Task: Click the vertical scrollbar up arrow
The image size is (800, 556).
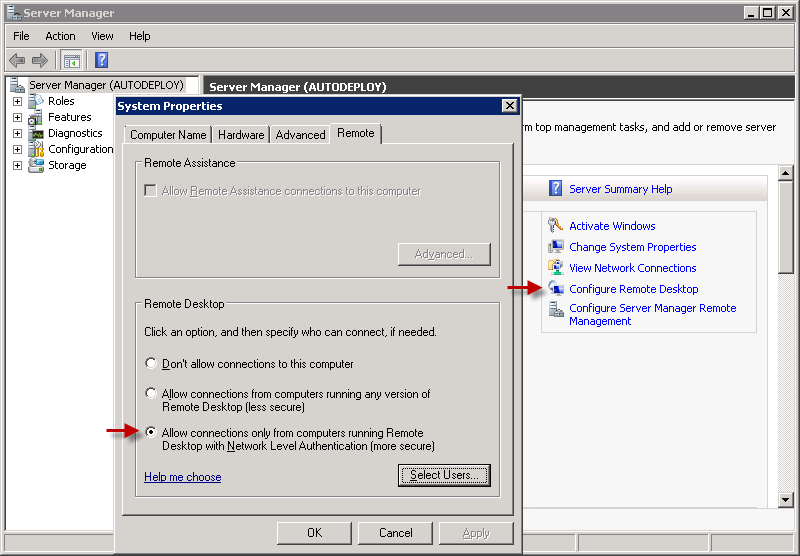Action: click(786, 173)
